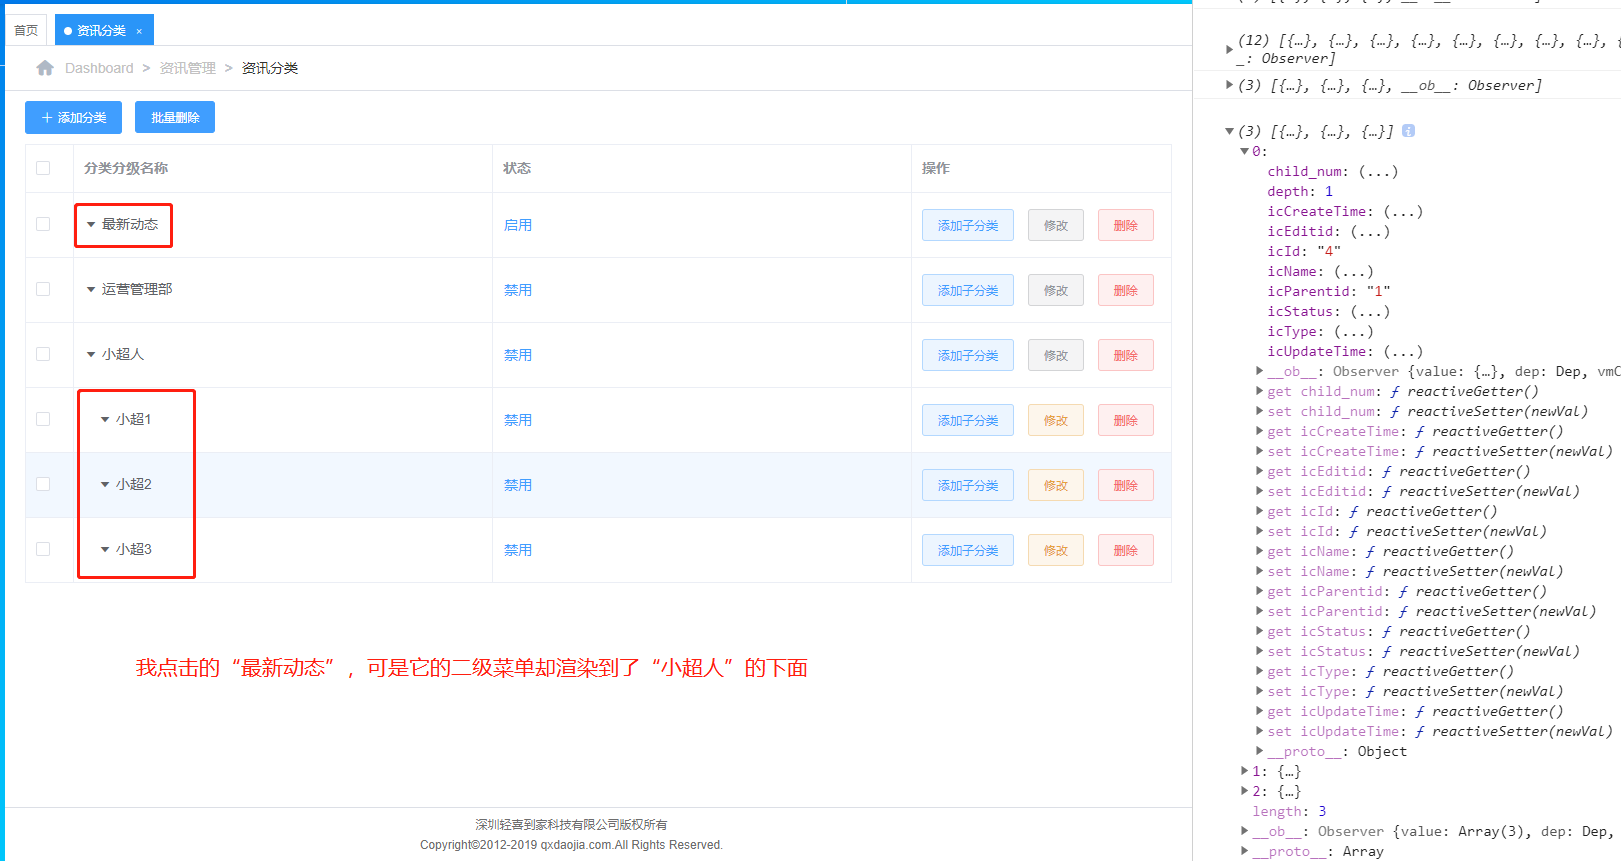Viewport: 1621px width, 861px height.
Task: Add subcategory to 最新动态
Action: click(x=968, y=225)
